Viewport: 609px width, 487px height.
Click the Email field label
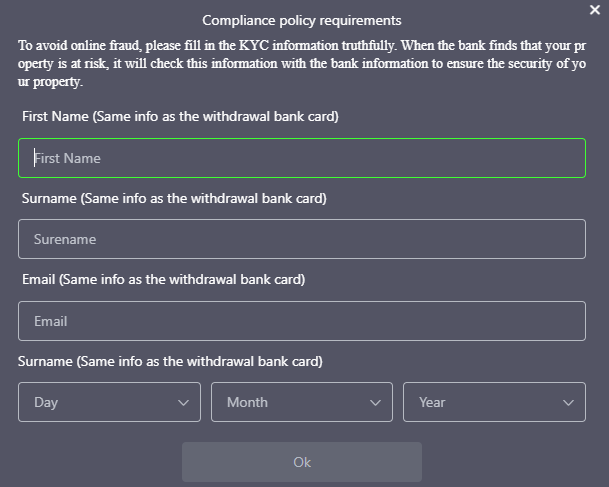pyautogui.click(x=163, y=279)
